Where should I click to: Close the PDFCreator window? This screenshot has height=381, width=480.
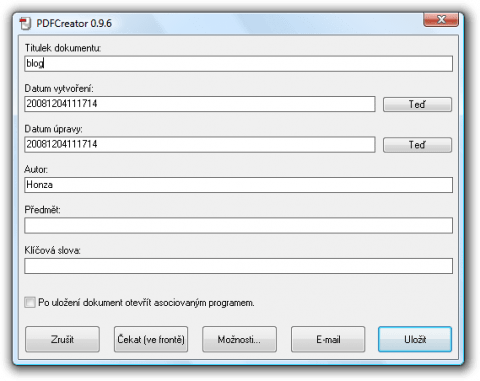click(441, 20)
